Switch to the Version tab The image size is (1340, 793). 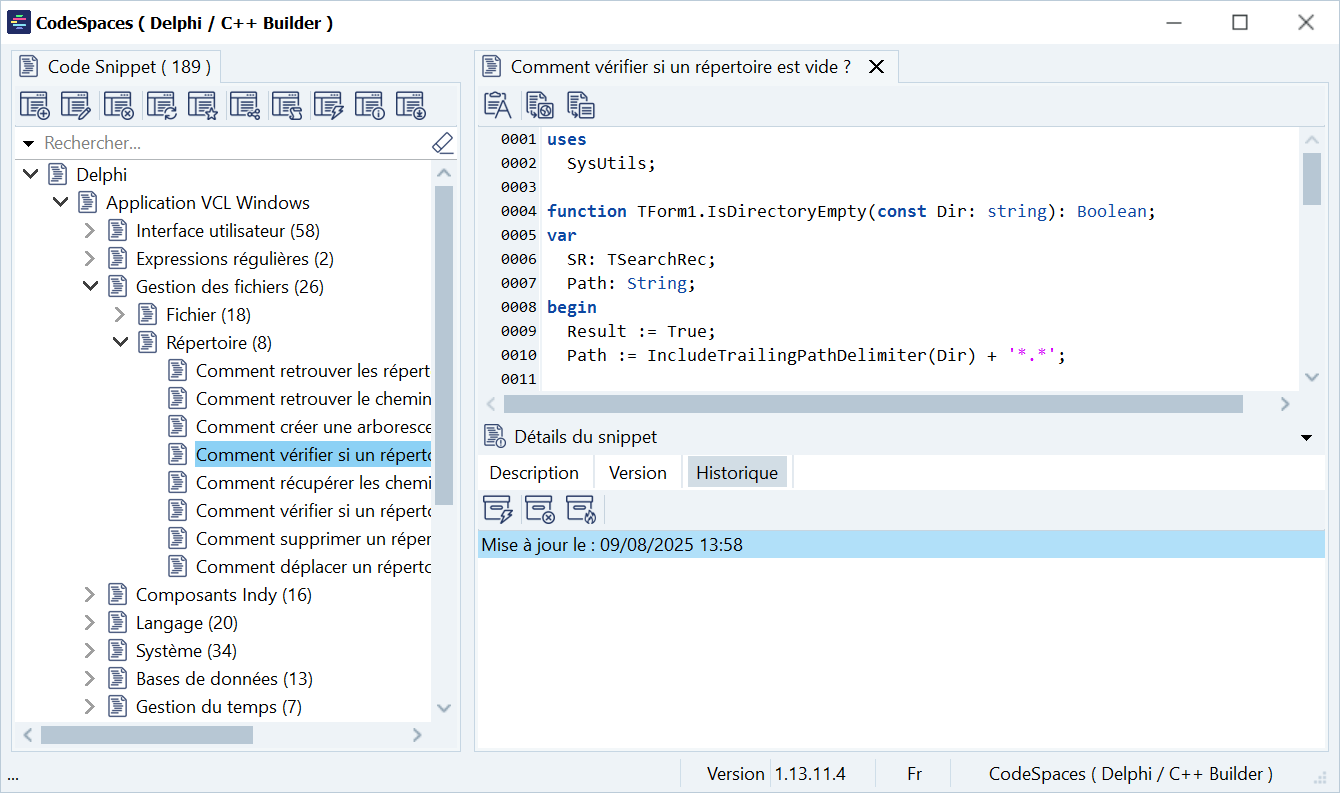[637, 473]
